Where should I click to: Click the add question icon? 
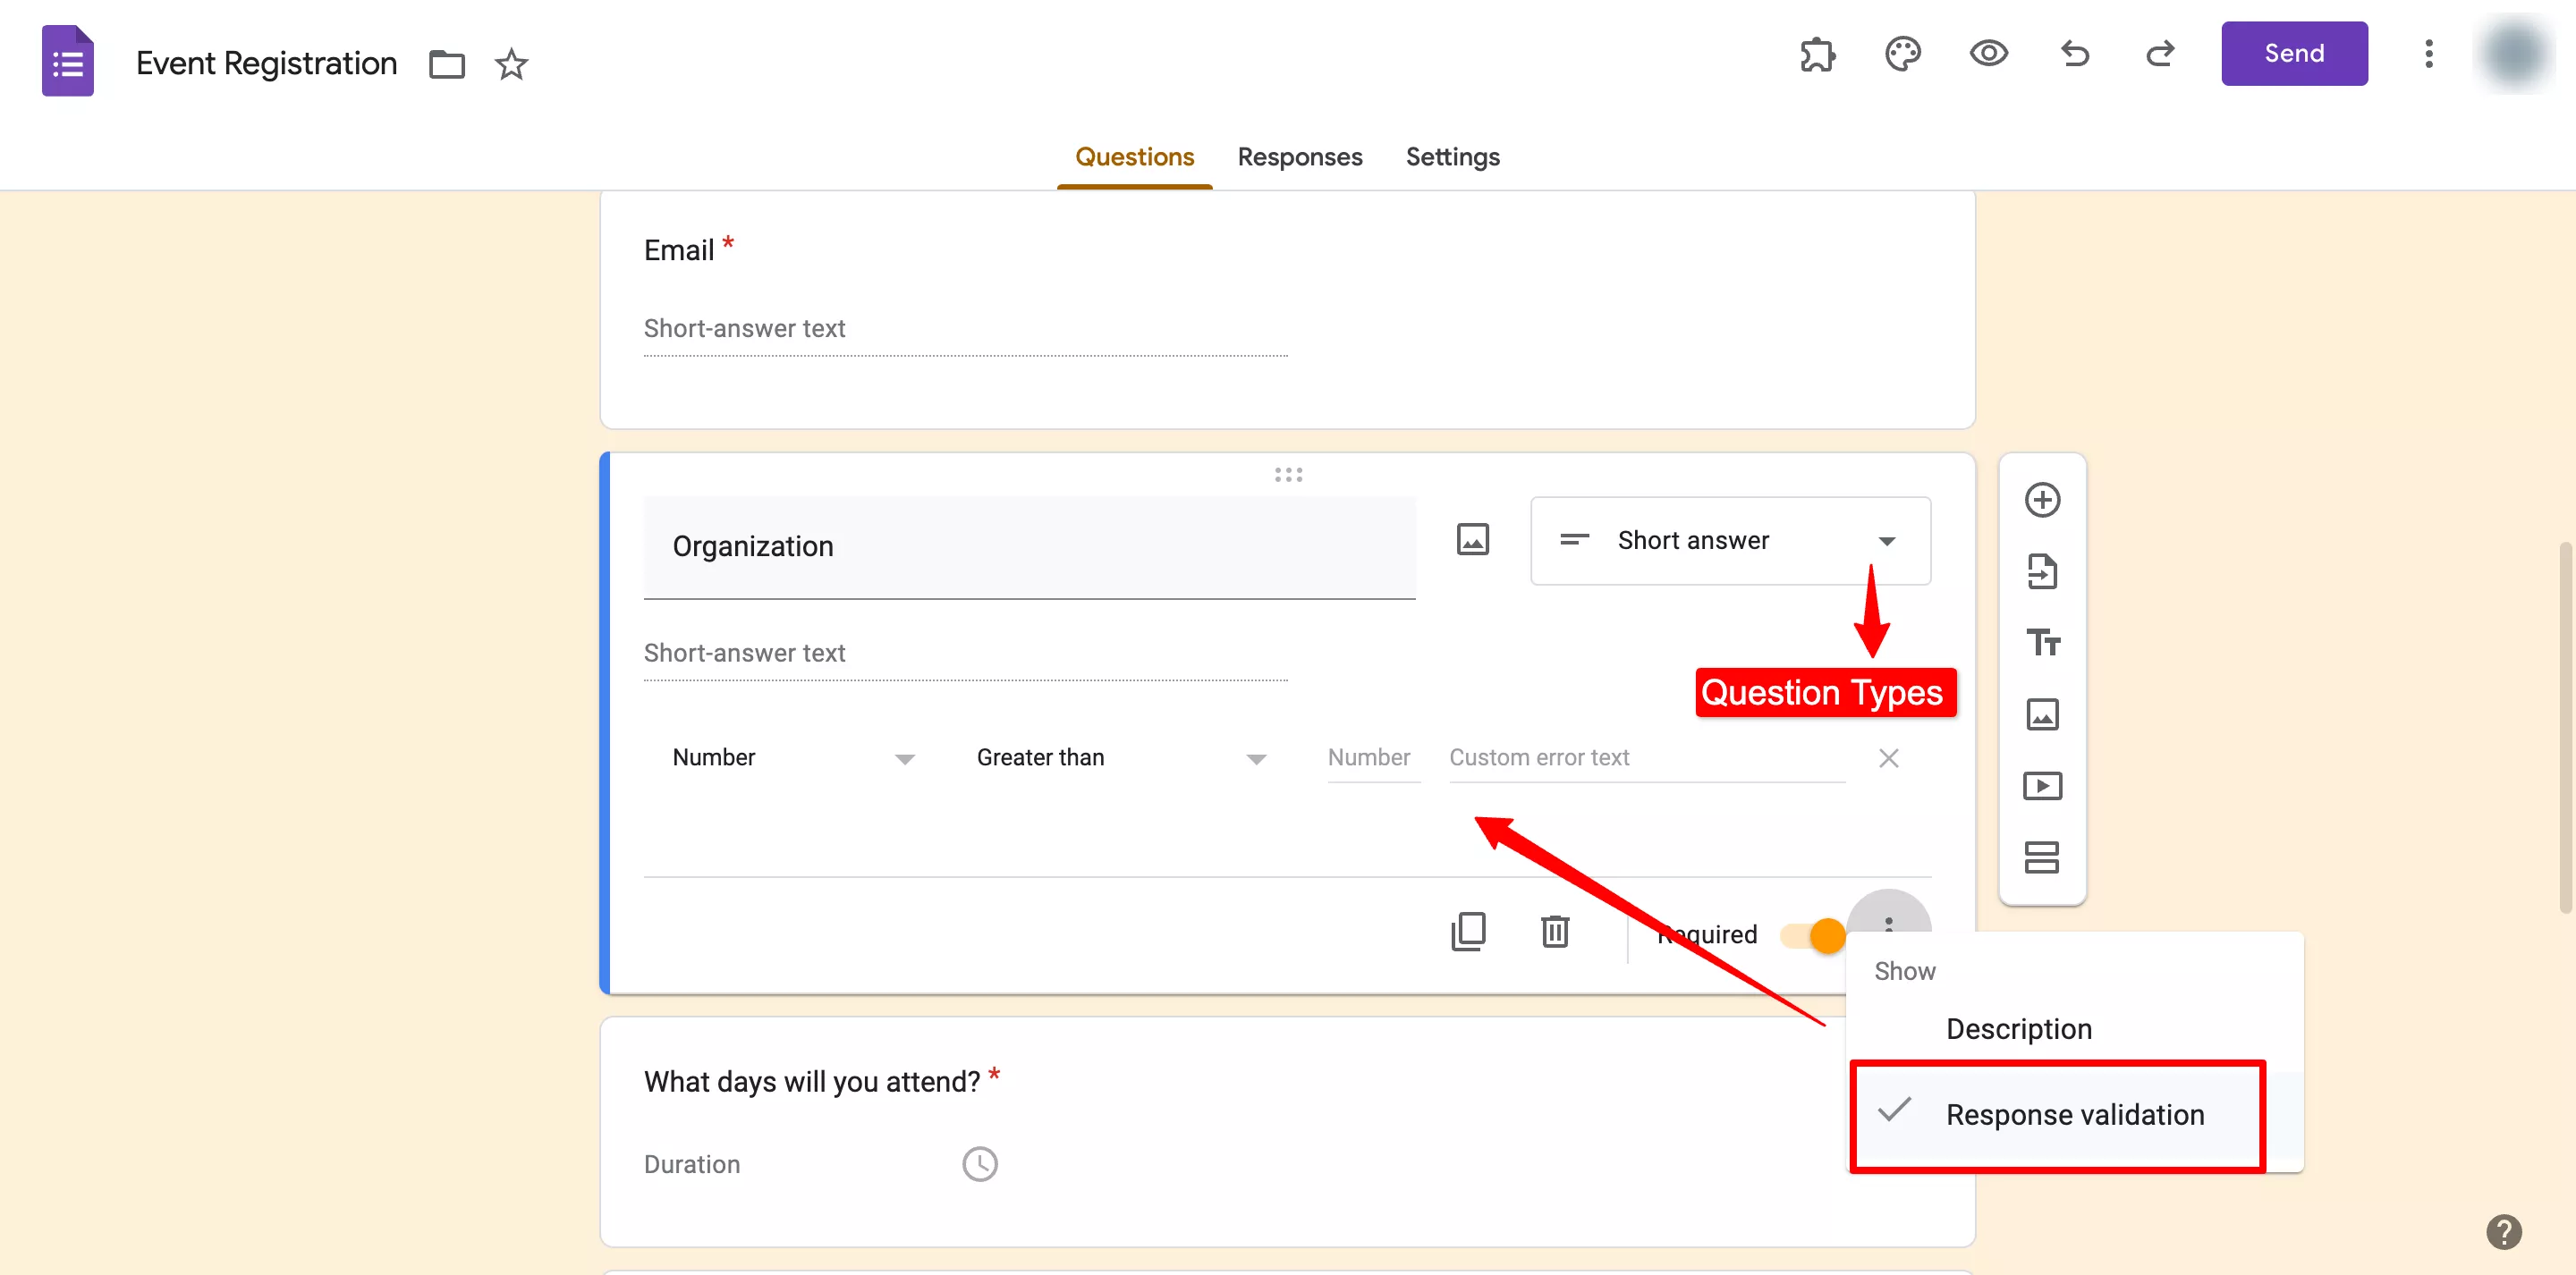(2042, 500)
